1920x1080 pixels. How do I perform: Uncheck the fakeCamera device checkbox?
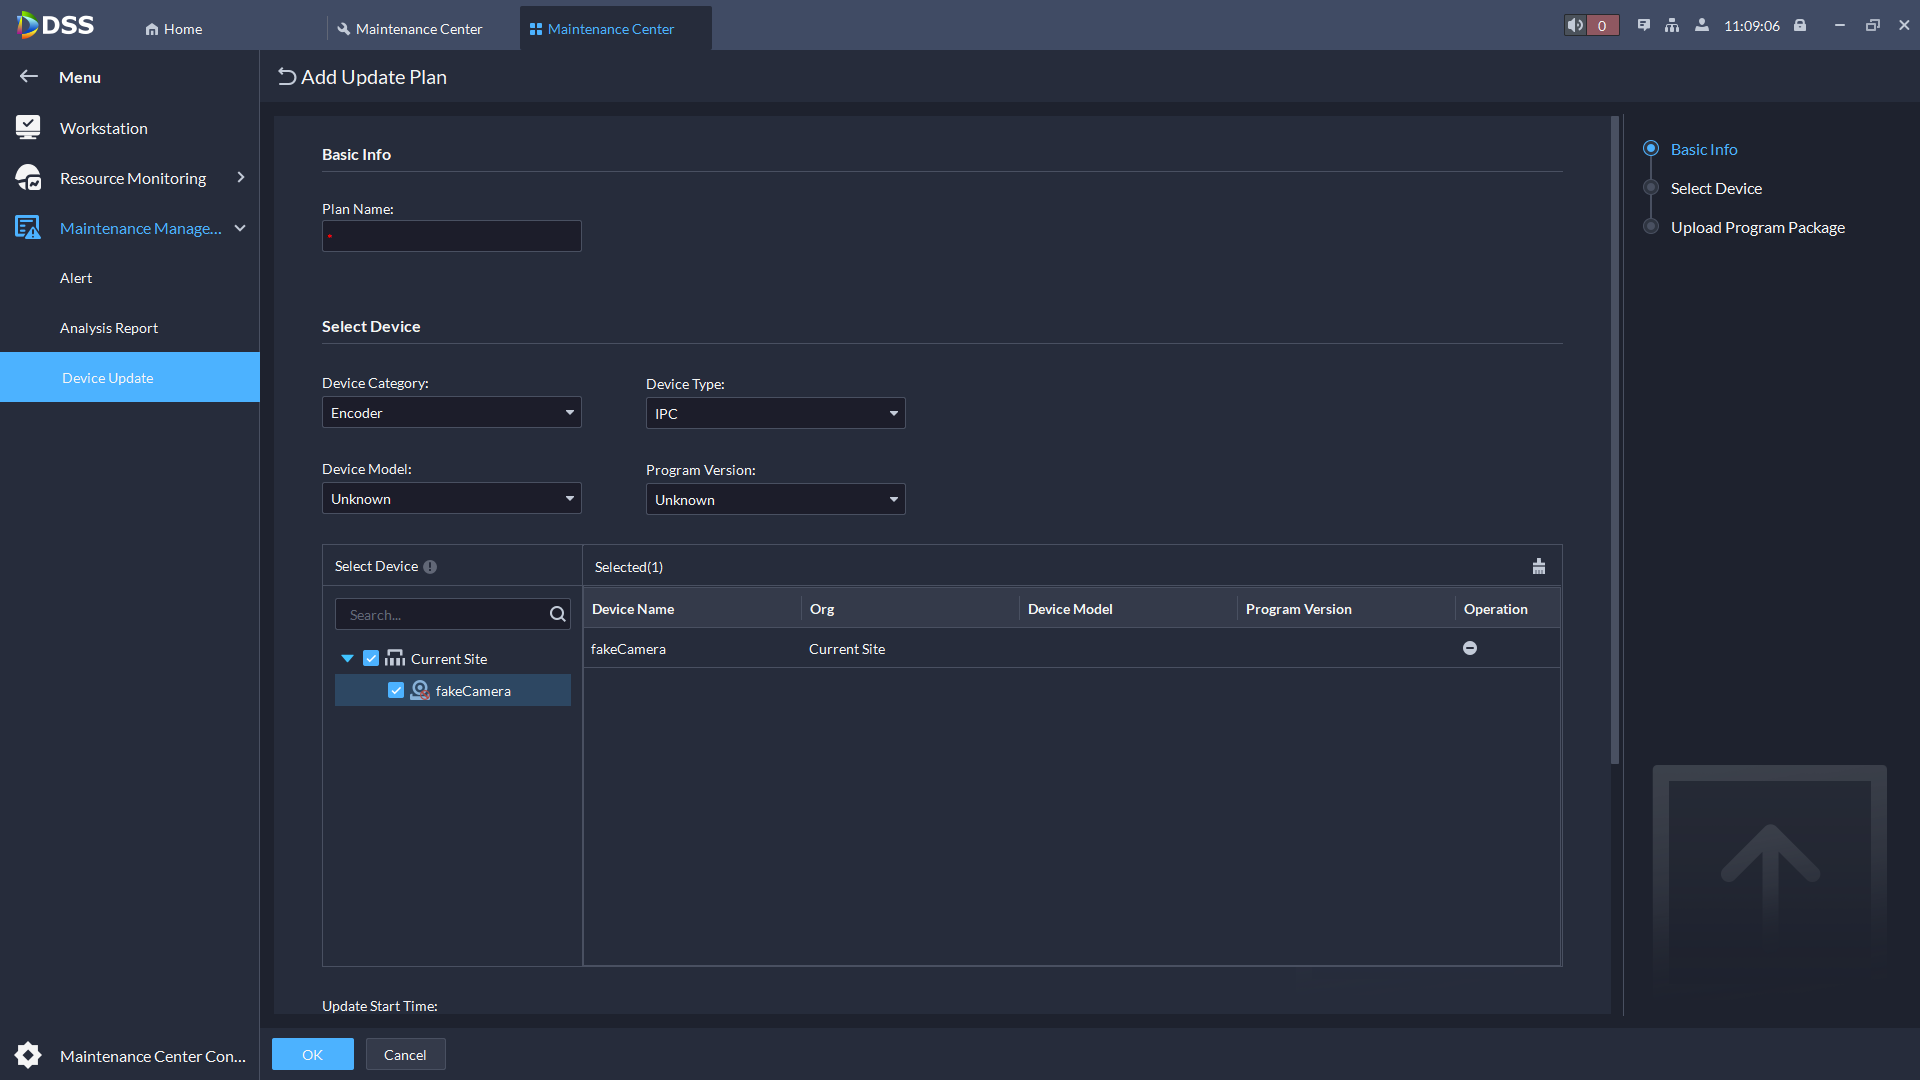click(x=396, y=691)
